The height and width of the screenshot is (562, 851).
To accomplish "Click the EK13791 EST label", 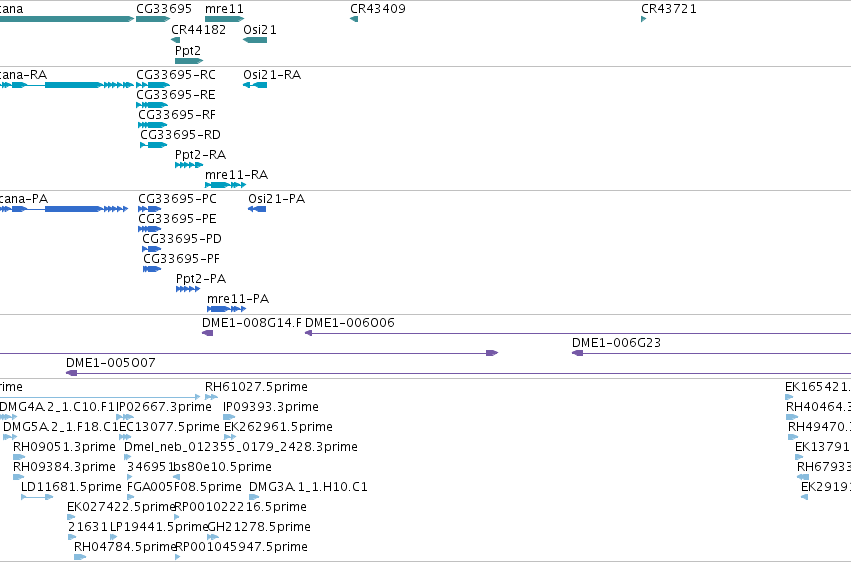I will 823,447.
